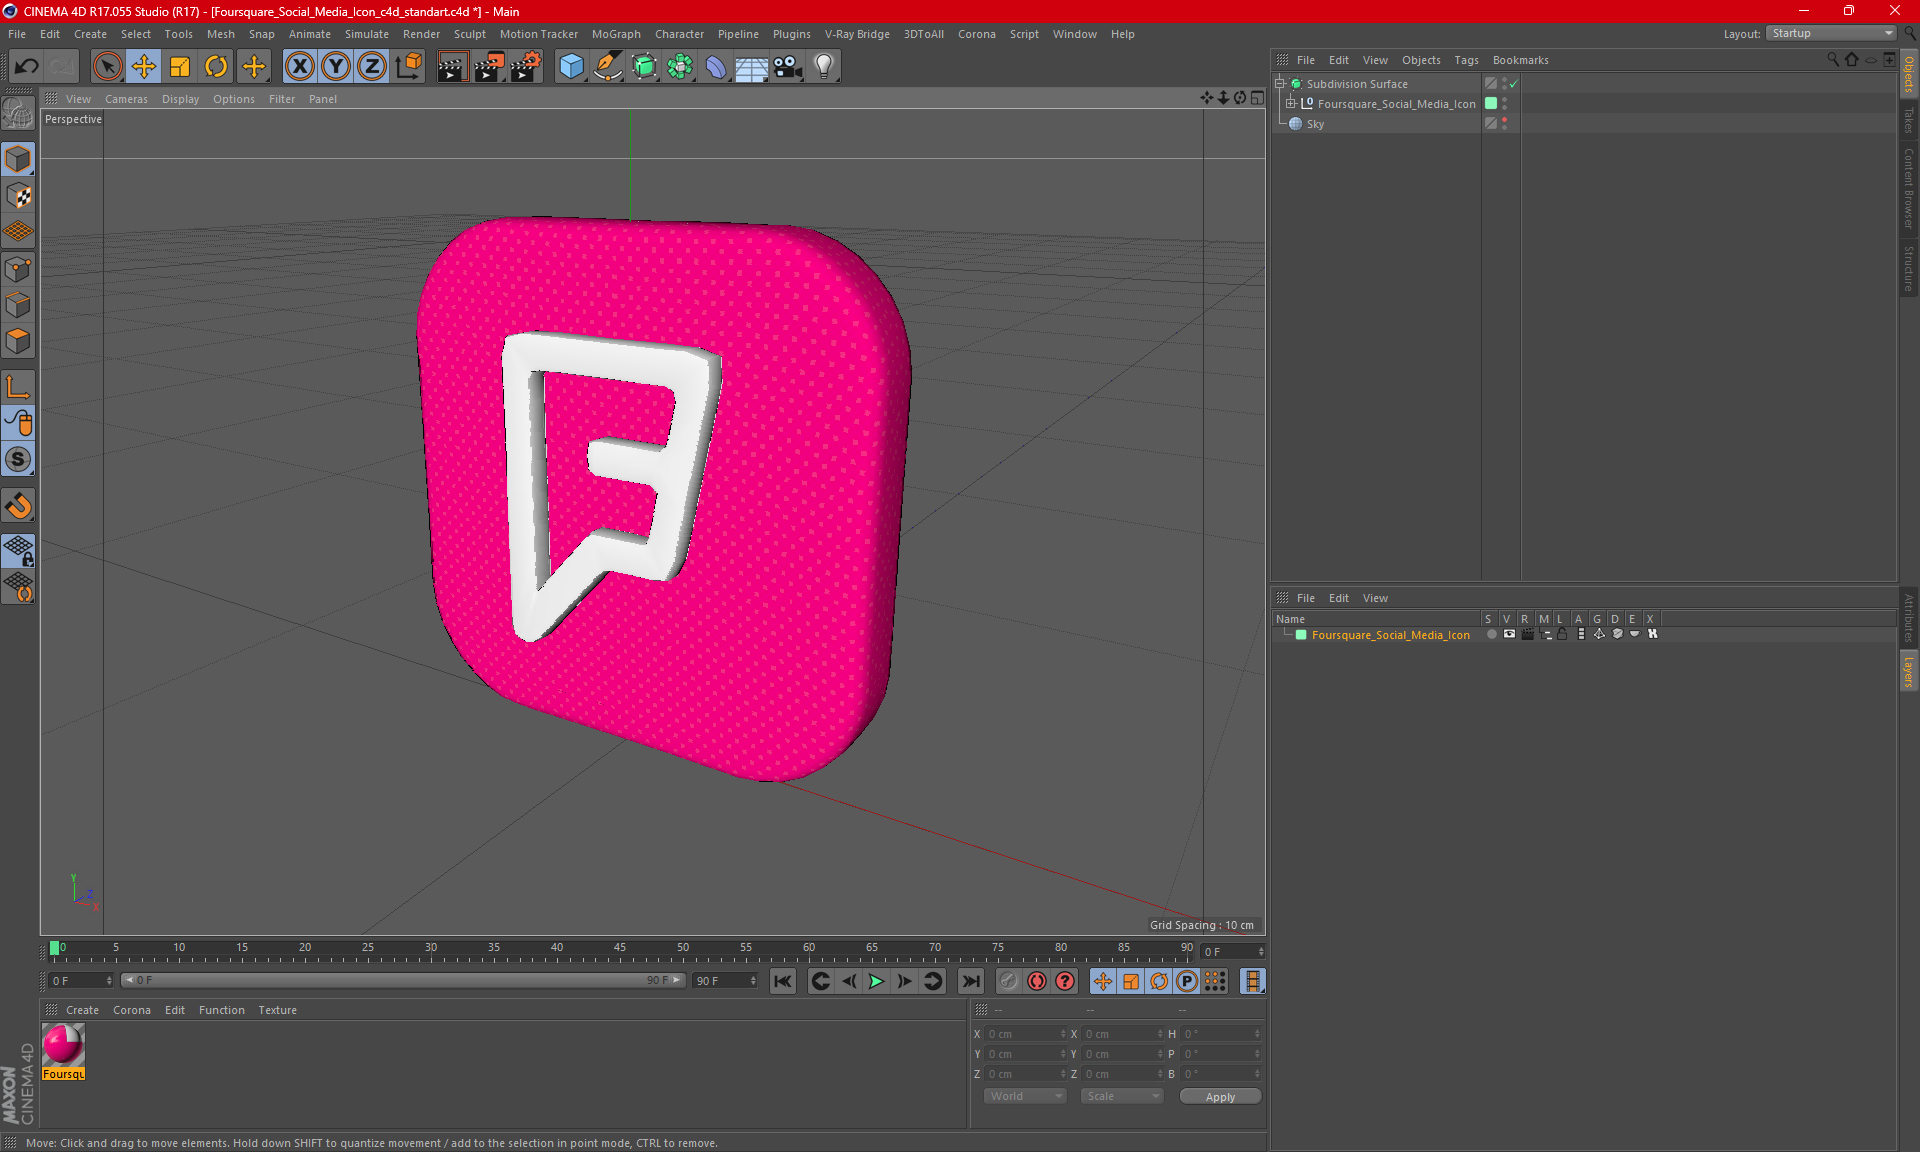Render to Picture Viewer

[x=489, y=67]
